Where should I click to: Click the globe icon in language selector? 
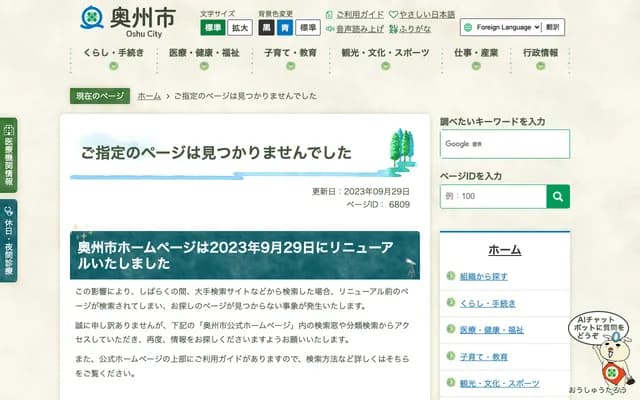pos(468,27)
